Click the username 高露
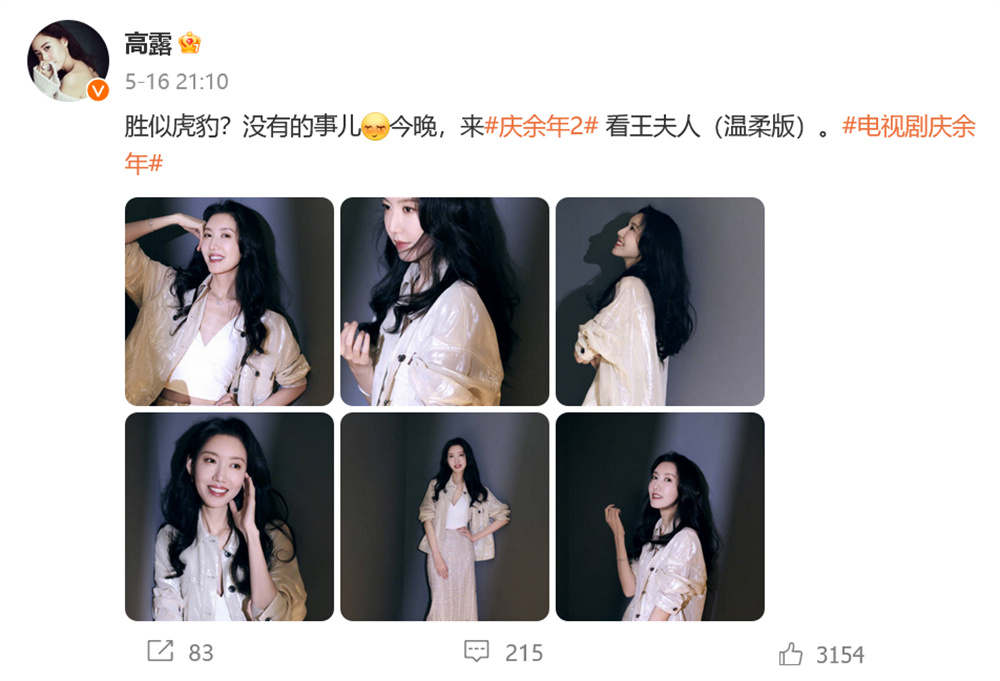 point(148,44)
